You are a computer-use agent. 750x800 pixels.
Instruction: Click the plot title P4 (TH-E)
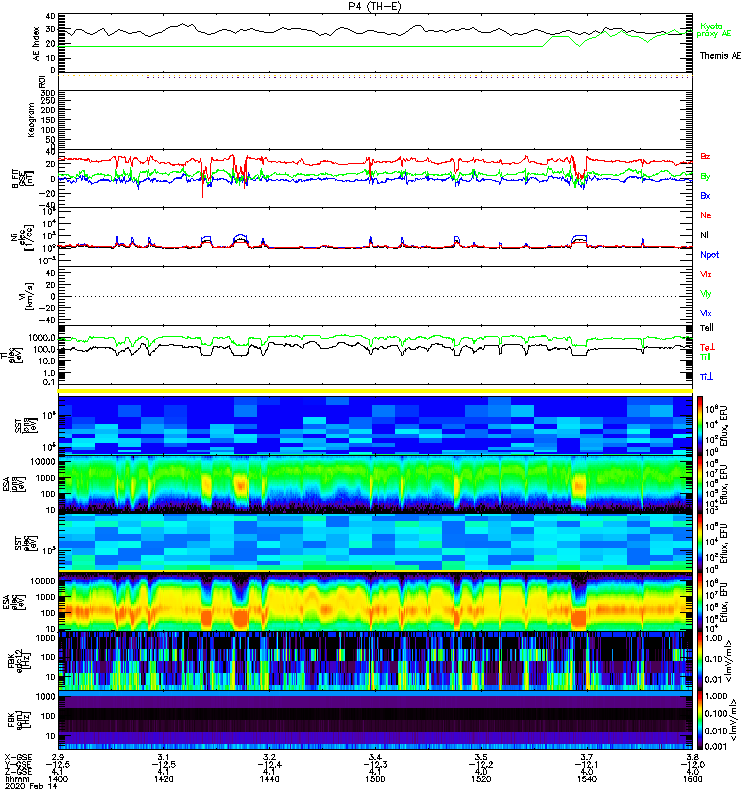click(x=375, y=6)
